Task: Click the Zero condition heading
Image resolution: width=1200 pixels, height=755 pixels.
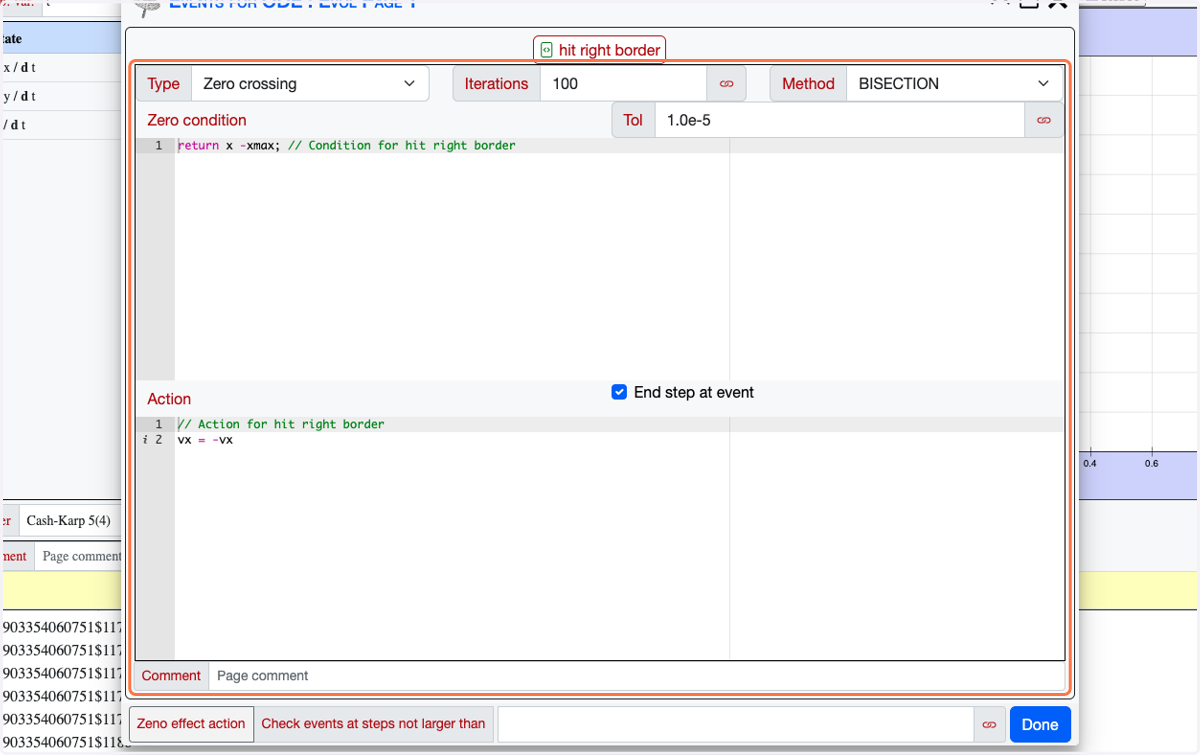Action: click(197, 120)
